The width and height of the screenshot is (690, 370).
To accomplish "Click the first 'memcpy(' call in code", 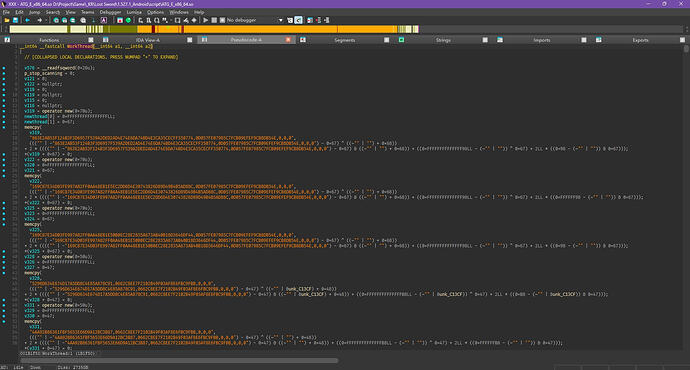I will [x=33, y=127].
